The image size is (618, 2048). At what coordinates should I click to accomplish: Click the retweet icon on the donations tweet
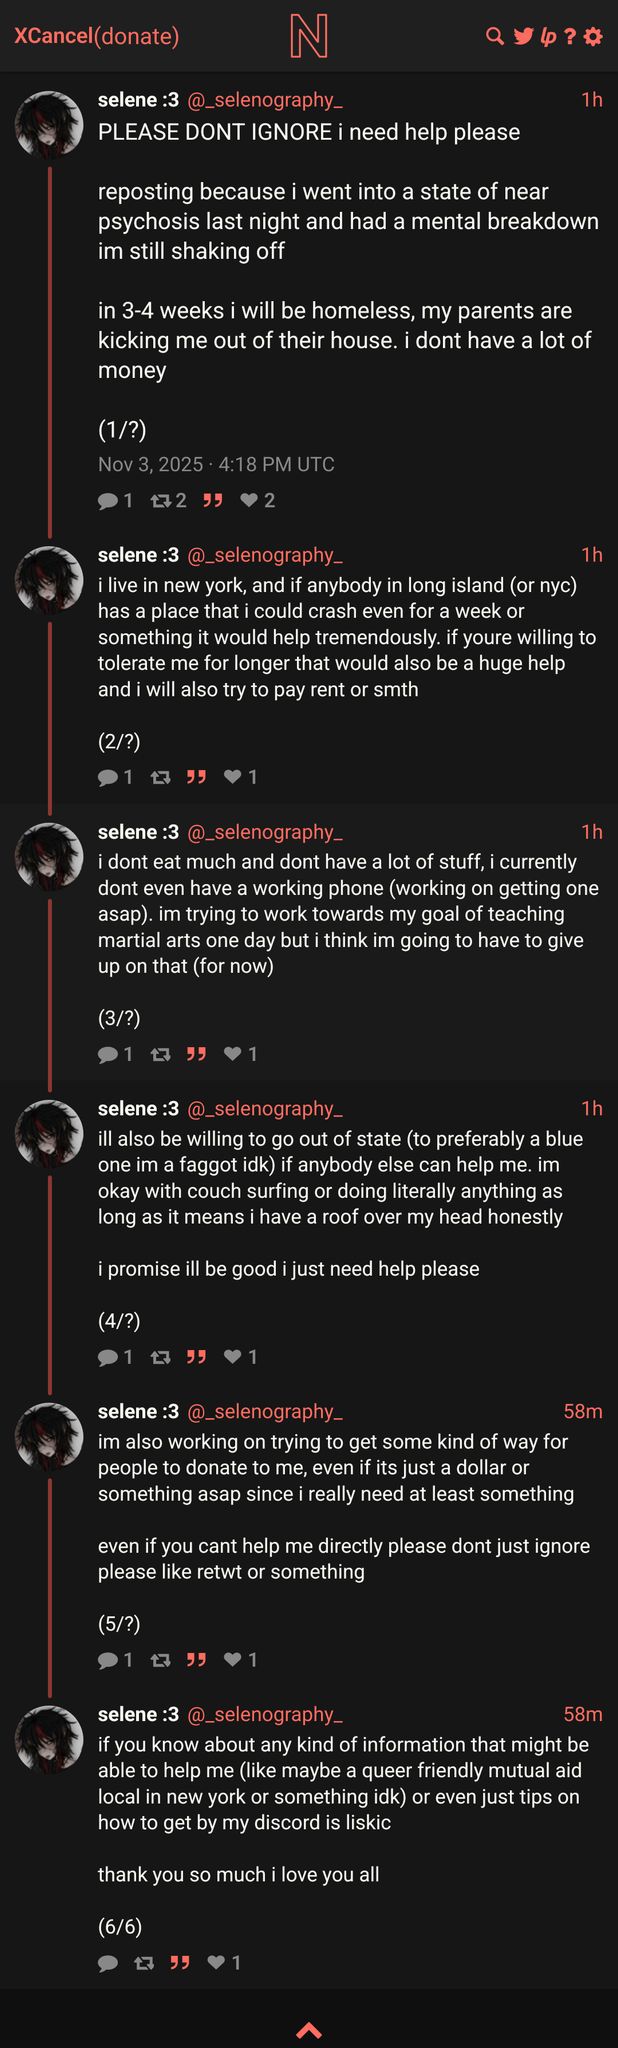(159, 1659)
